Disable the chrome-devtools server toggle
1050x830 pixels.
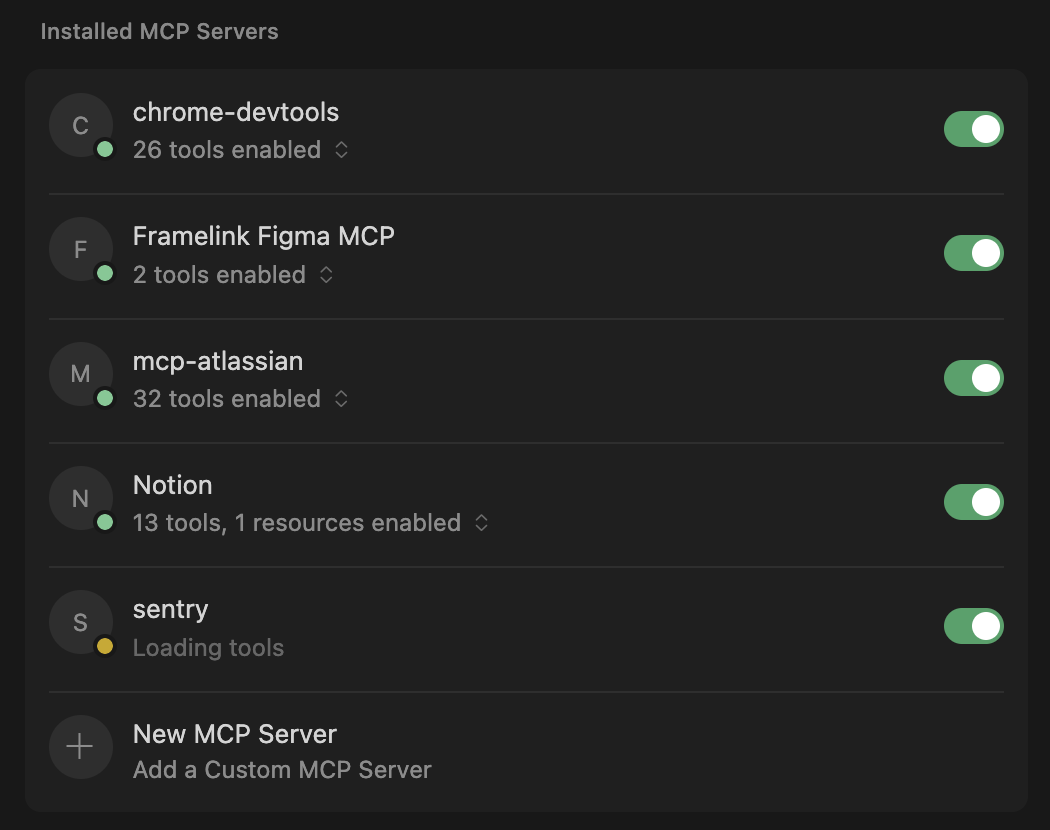(974, 129)
